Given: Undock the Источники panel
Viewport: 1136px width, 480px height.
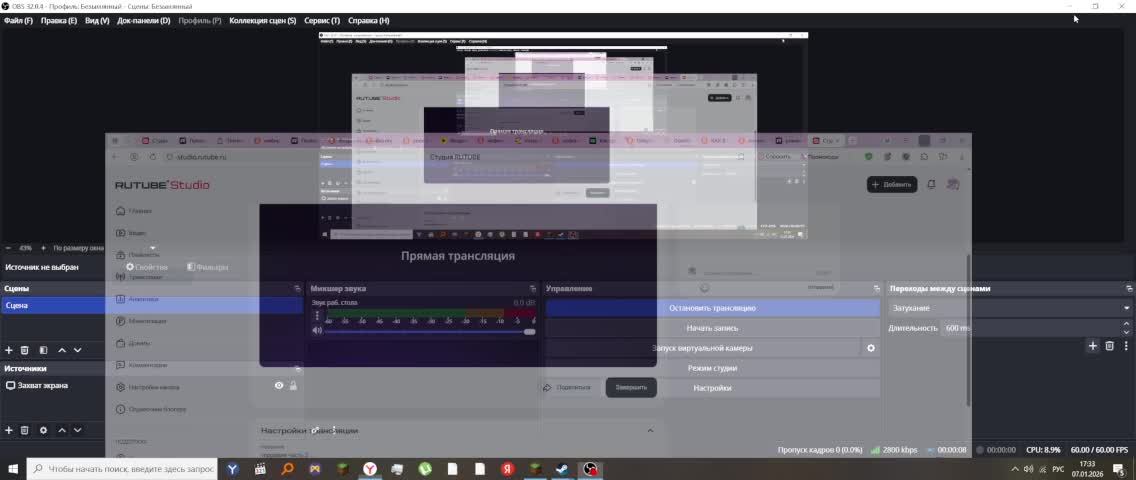Looking at the screenshot, I should pyautogui.click(x=297, y=369).
